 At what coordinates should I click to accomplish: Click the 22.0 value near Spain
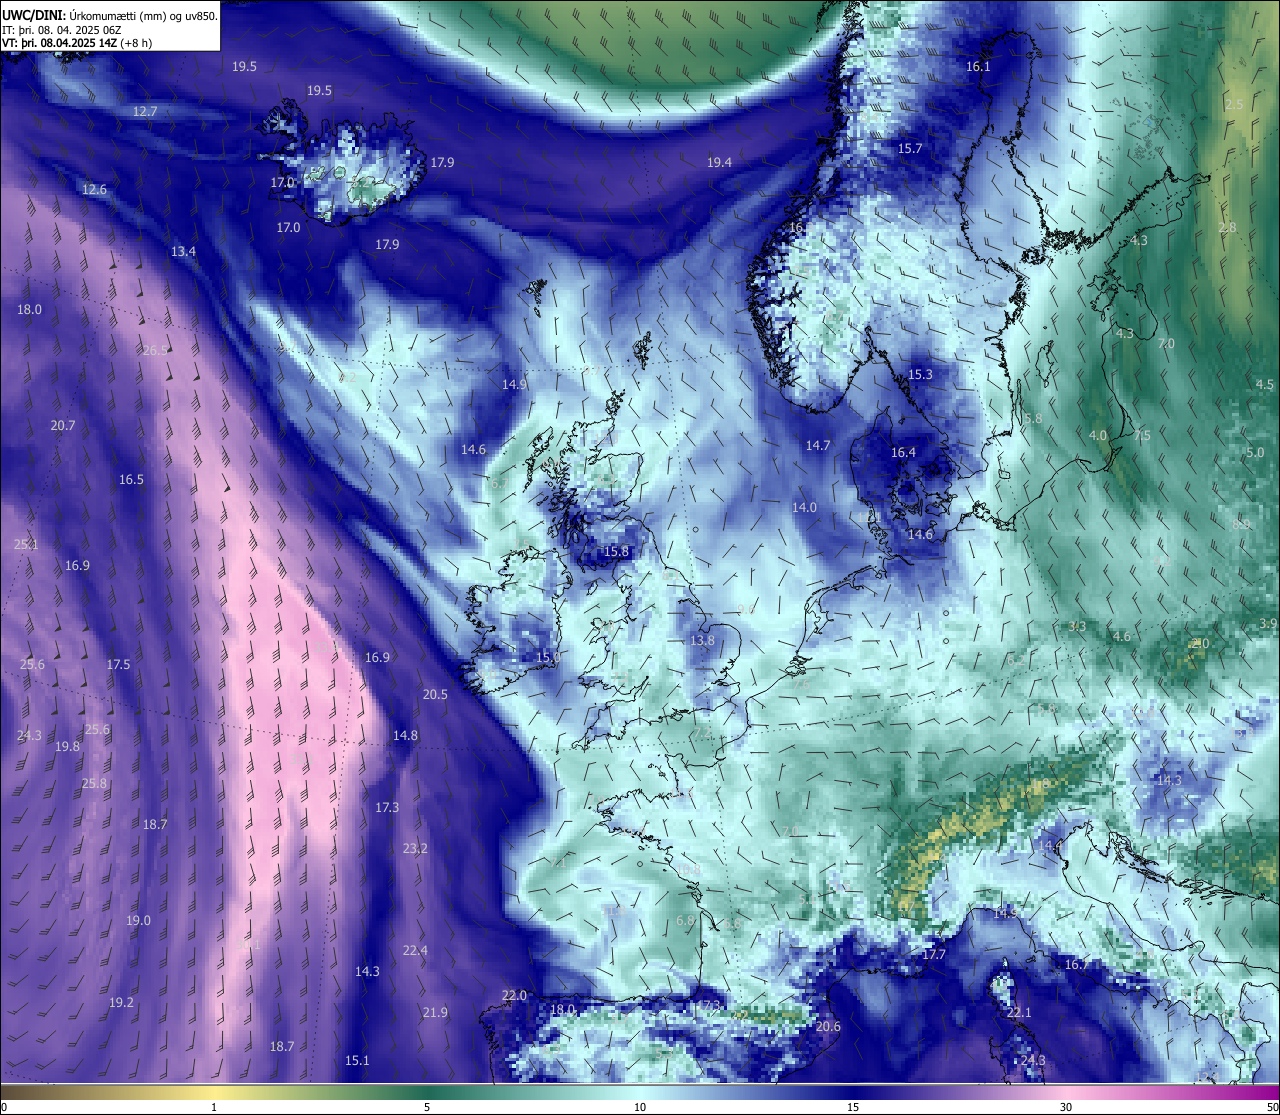click(514, 995)
